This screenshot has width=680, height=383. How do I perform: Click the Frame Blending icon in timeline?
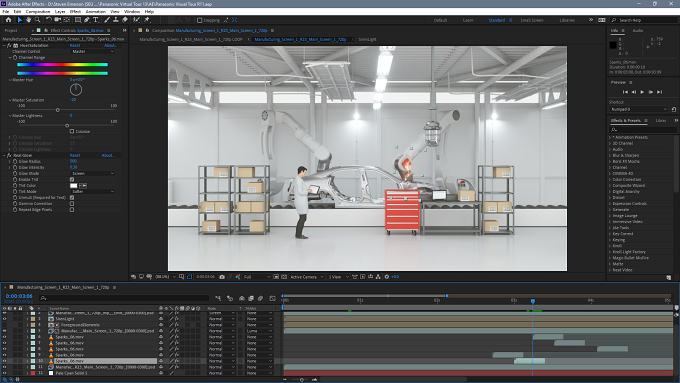(251, 298)
